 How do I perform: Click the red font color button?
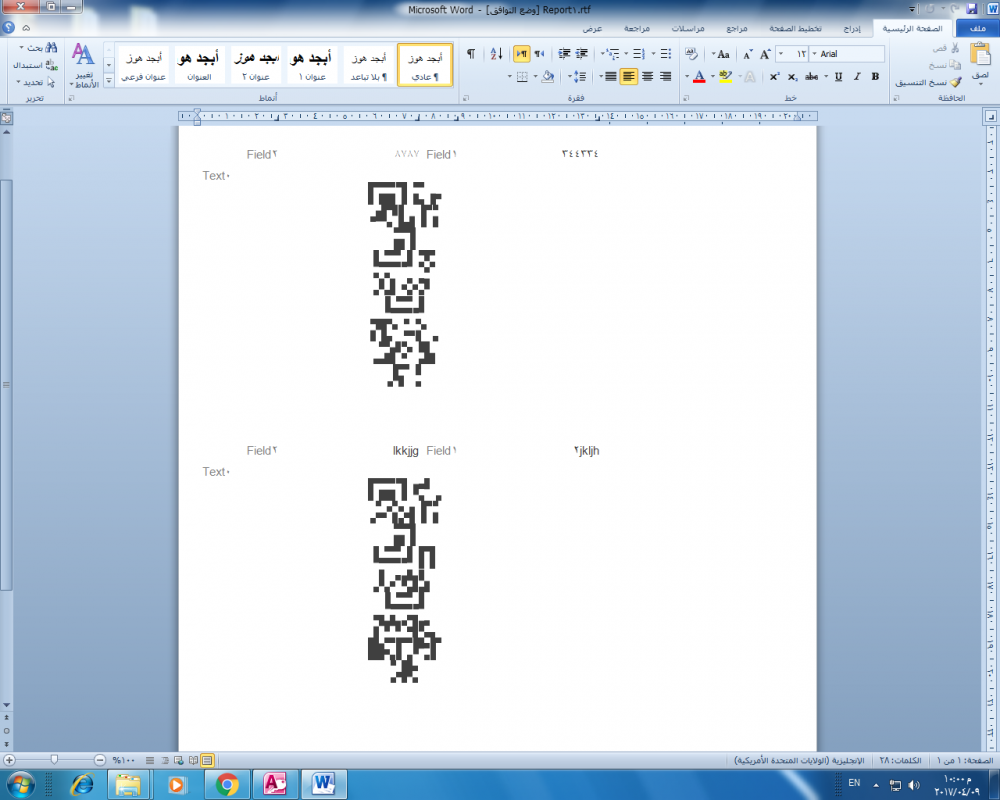[x=699, y=77]
